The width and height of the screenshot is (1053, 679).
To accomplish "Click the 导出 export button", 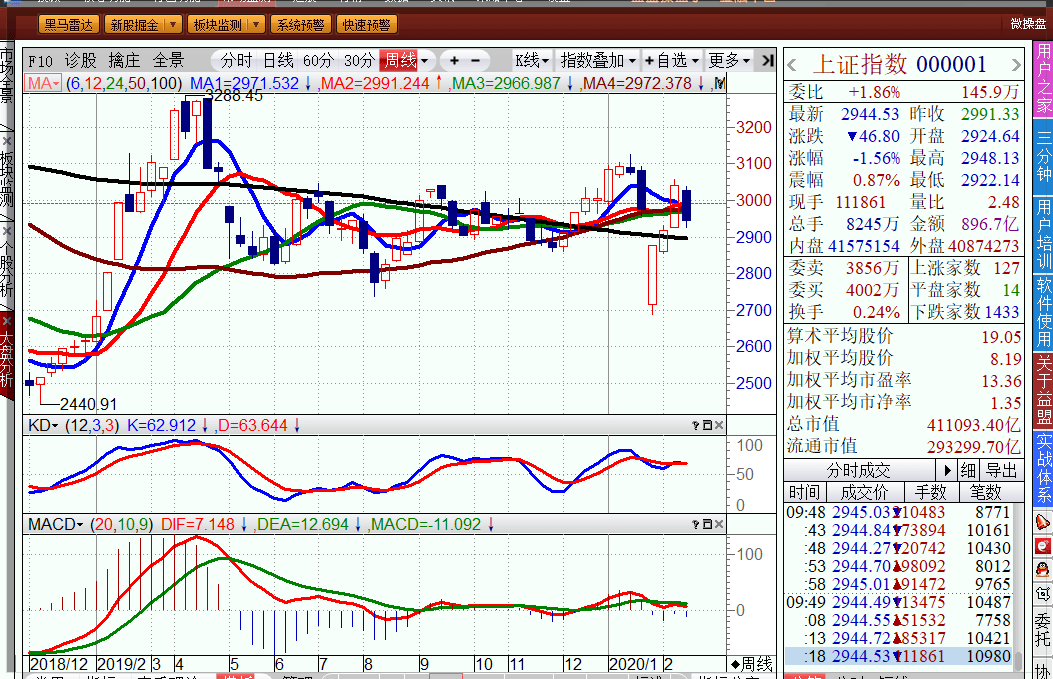I will [x=1002, y=470].
